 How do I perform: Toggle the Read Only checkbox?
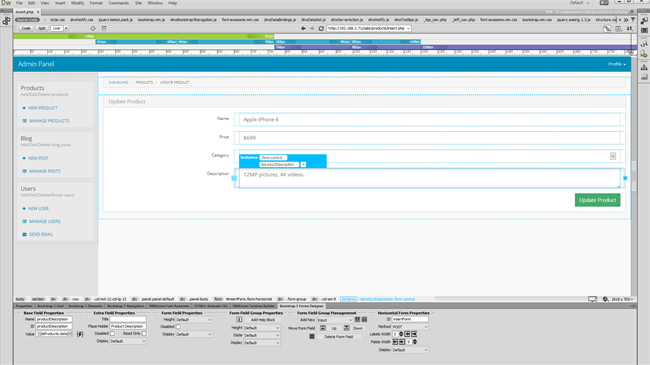click(144, 333)
